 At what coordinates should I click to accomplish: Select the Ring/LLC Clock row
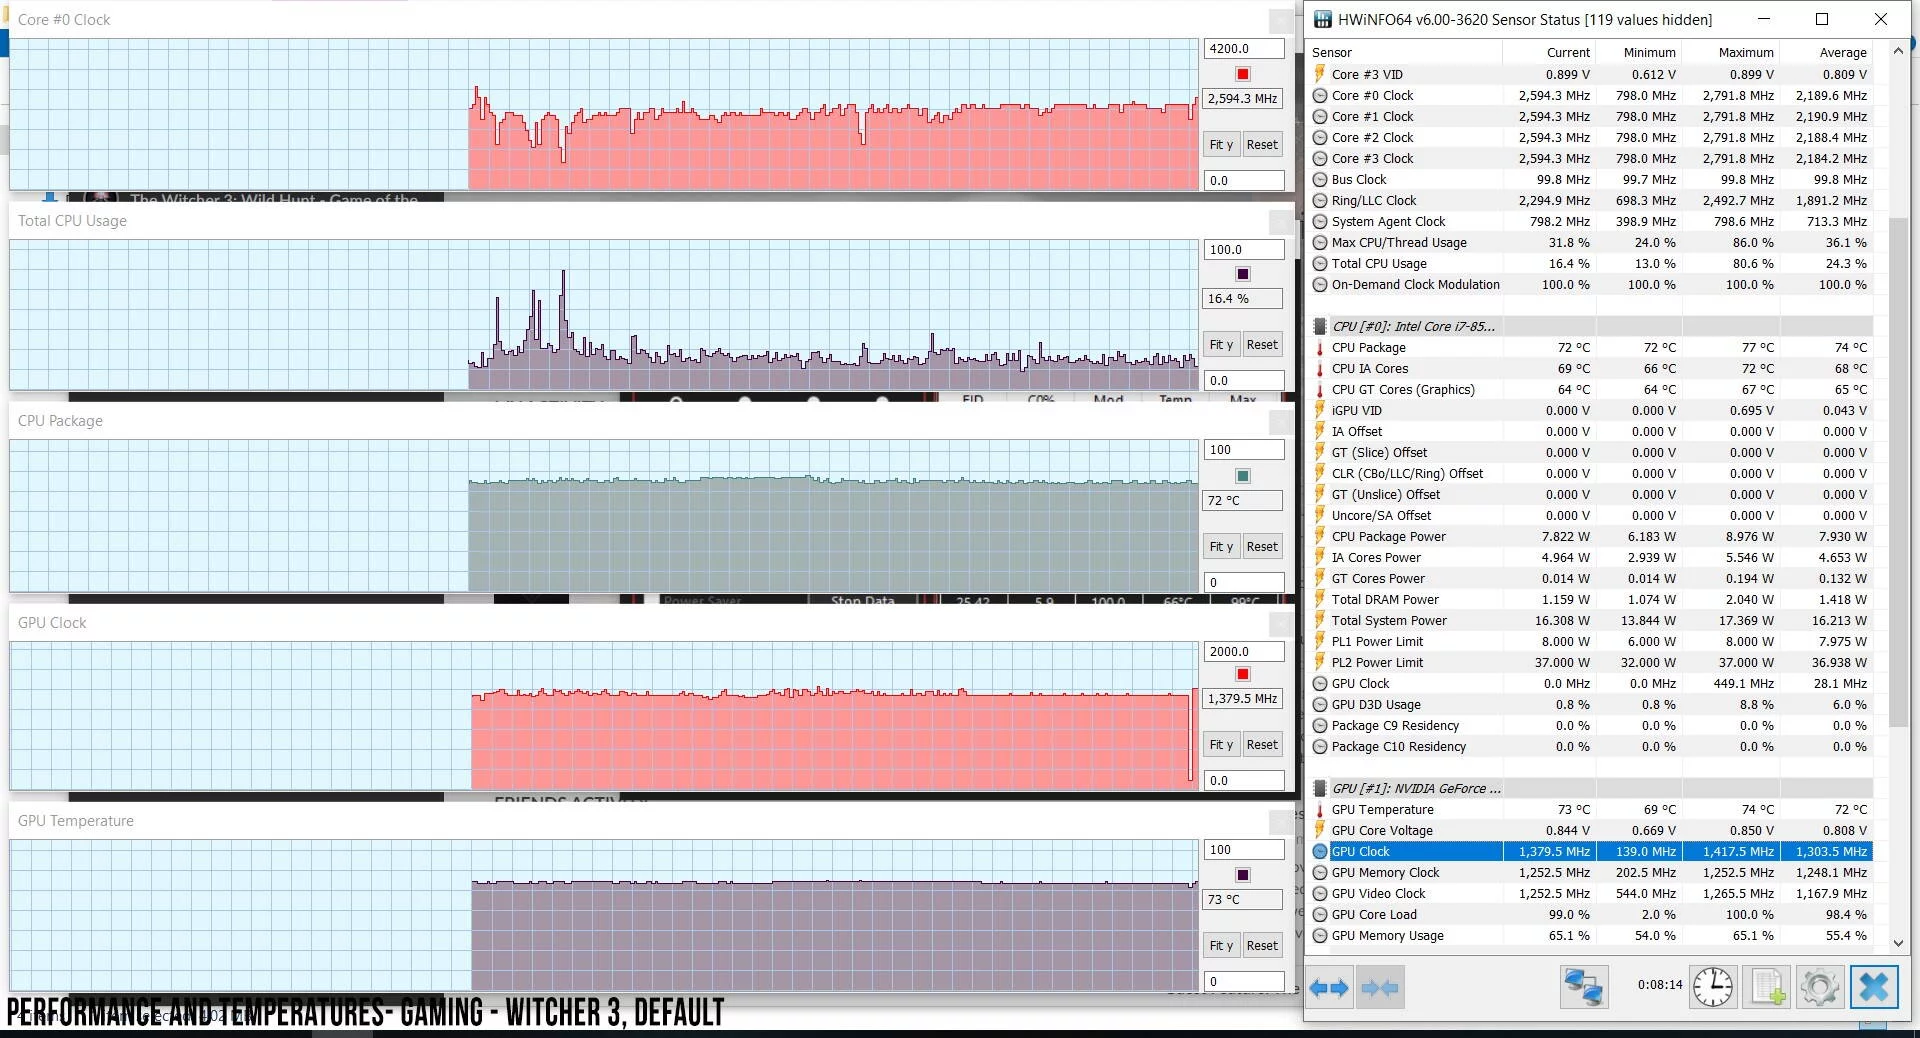(x=1590, y=200)
